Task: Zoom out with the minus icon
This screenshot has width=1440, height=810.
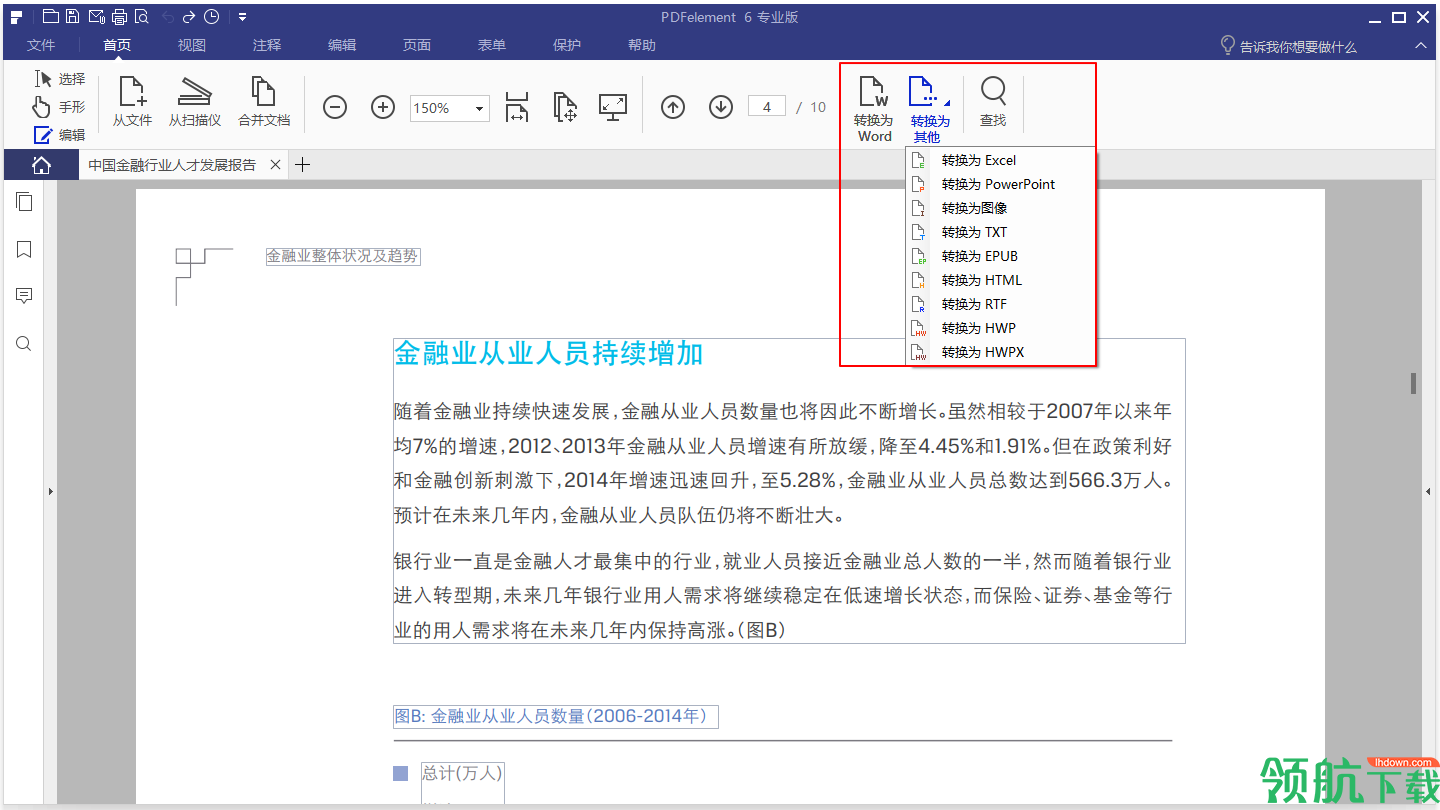Action: tap(335, 107)
